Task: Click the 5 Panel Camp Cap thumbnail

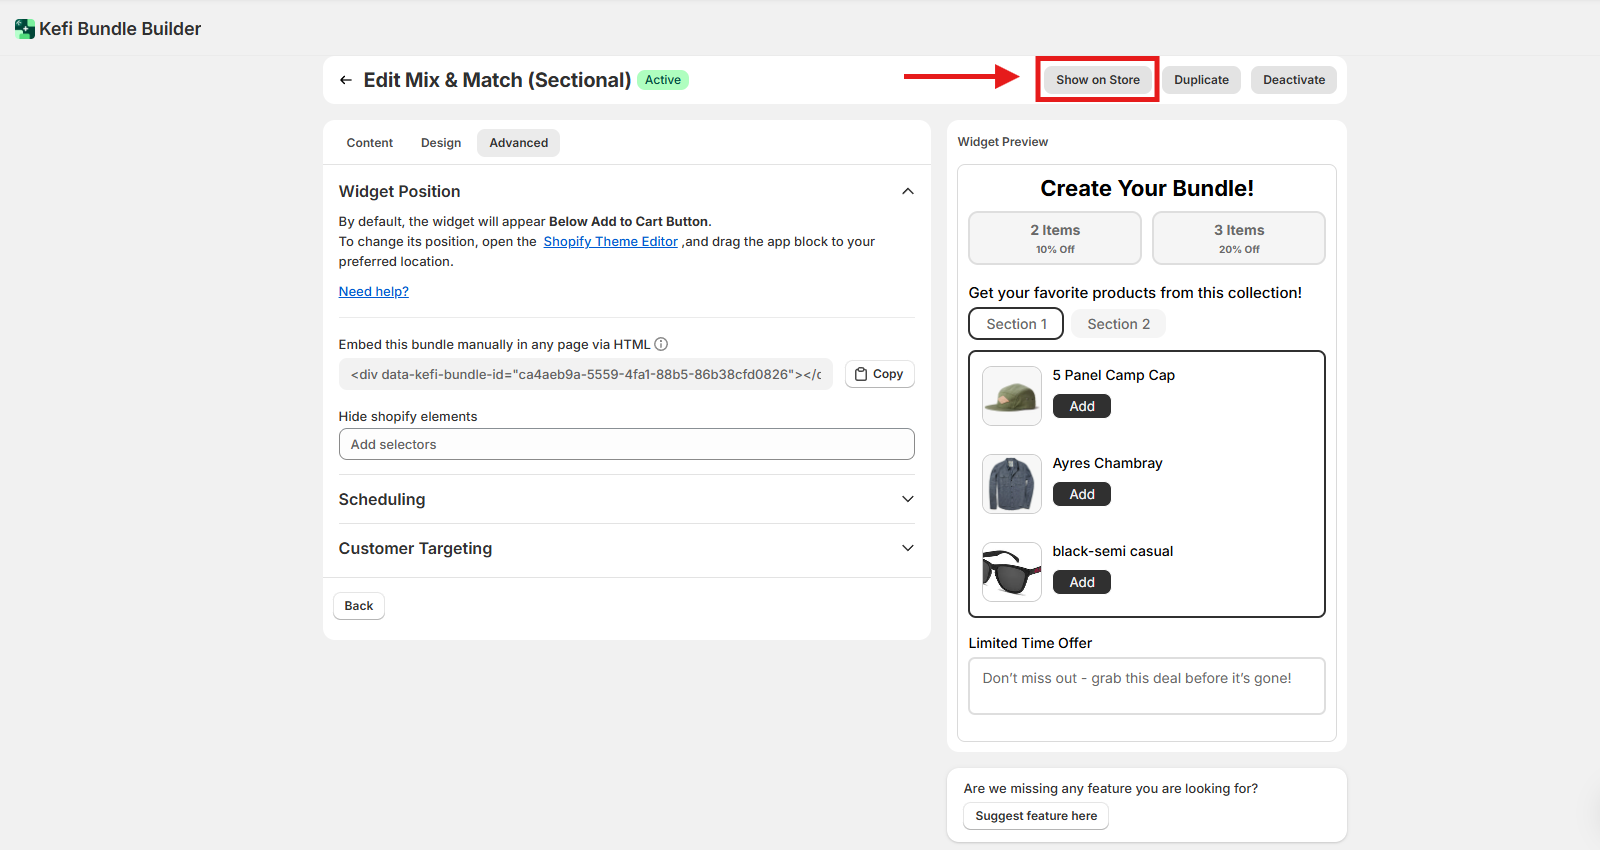Action: point(1011,396)
